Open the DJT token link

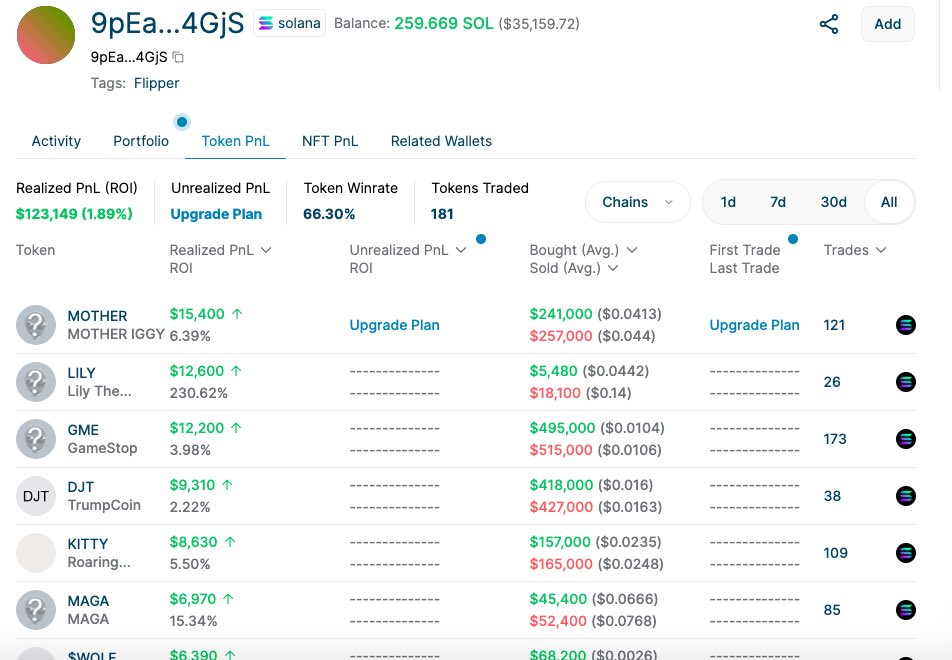[81, 488]
